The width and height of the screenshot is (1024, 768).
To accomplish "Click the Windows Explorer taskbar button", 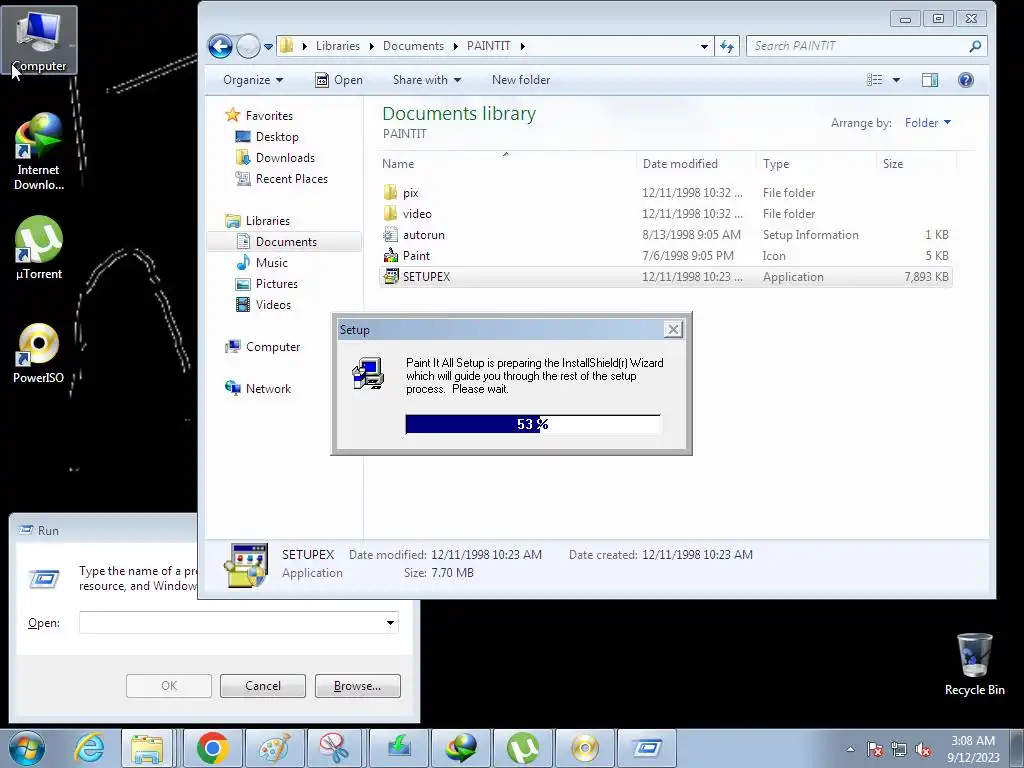I will click(147, 748).
